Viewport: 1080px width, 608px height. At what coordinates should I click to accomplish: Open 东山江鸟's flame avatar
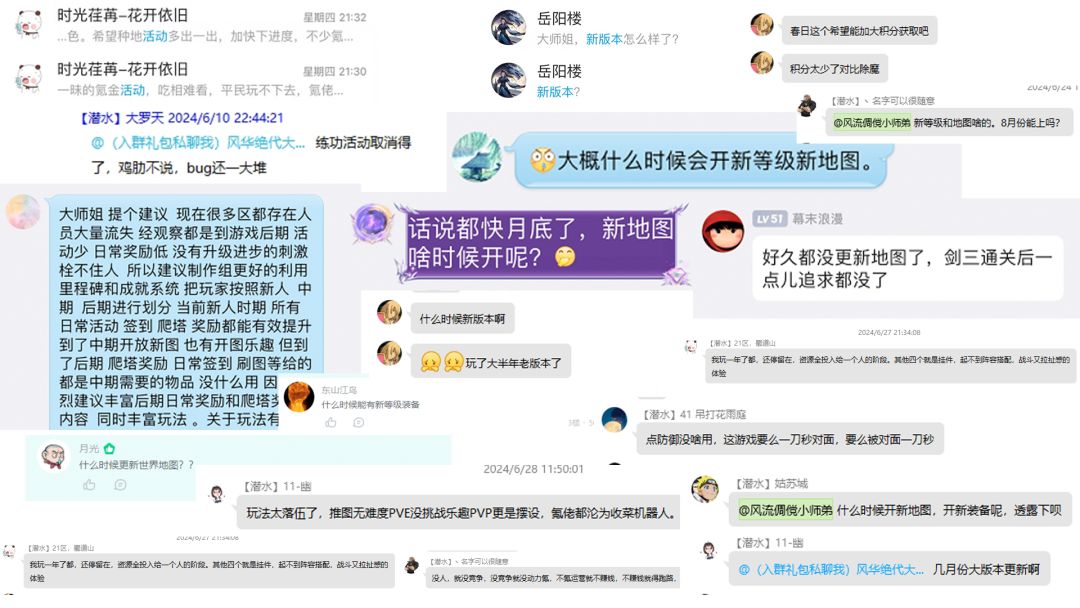[299, 397]
